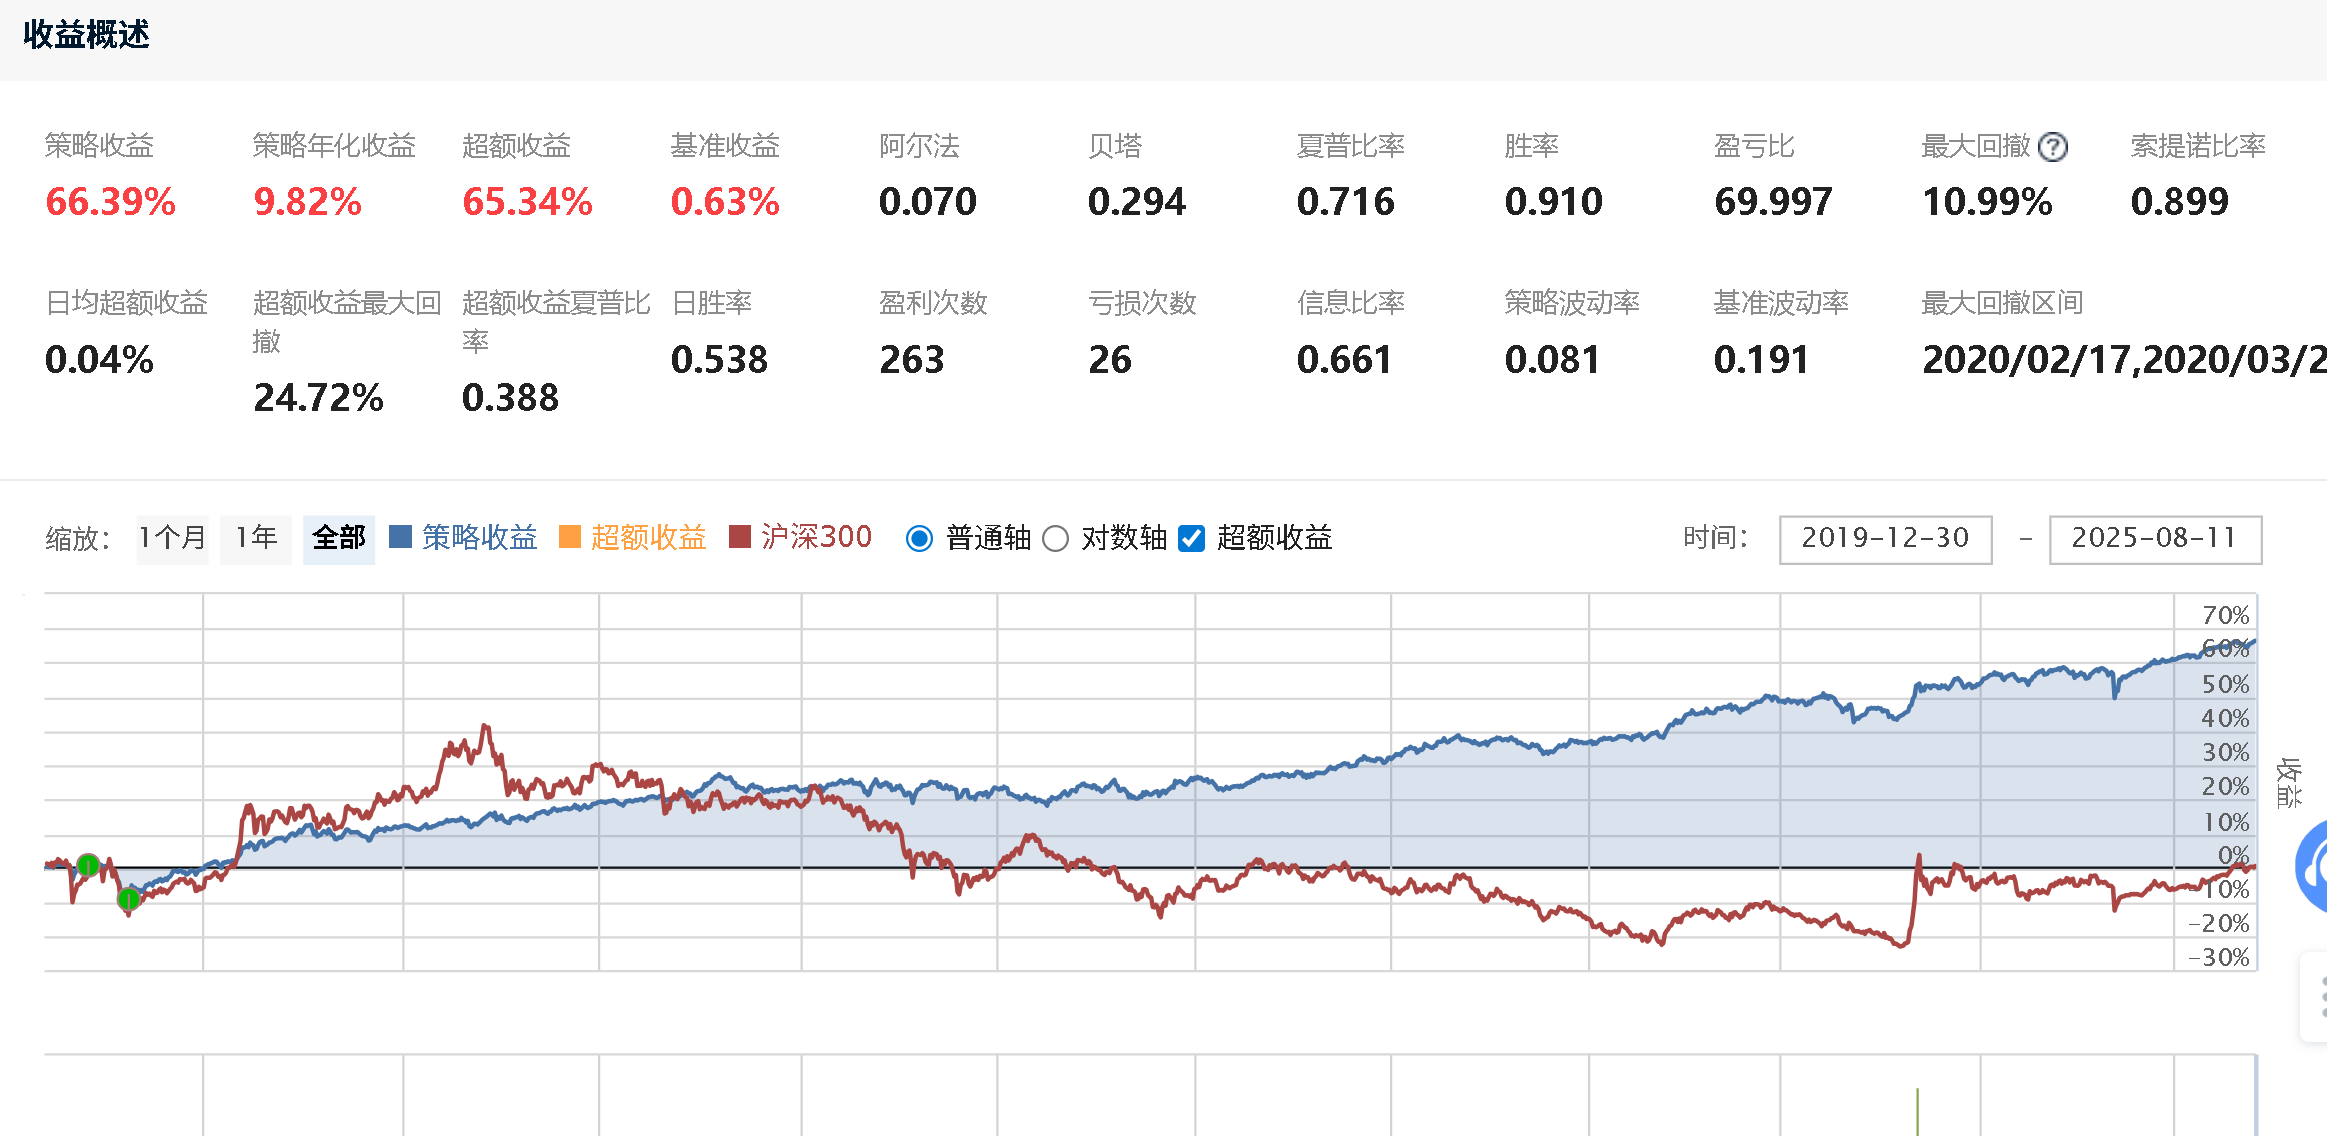Screen dimensions: 2327x1136
Task: Toggle 沪深300 series via legend text
Action: [816, 538]
